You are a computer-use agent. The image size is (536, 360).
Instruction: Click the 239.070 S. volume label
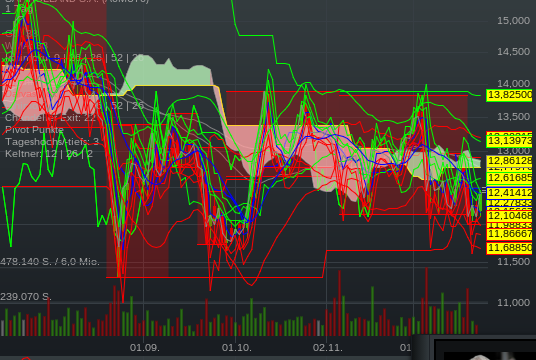point(26,297)
